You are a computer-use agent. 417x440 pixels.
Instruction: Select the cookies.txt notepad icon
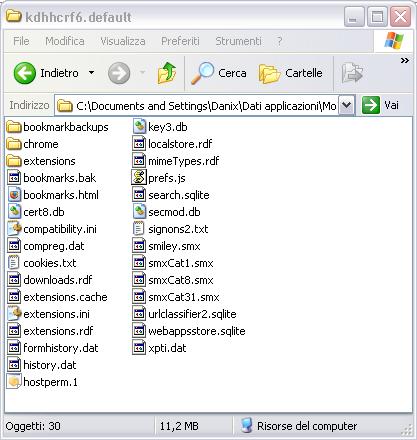point(14,263)
